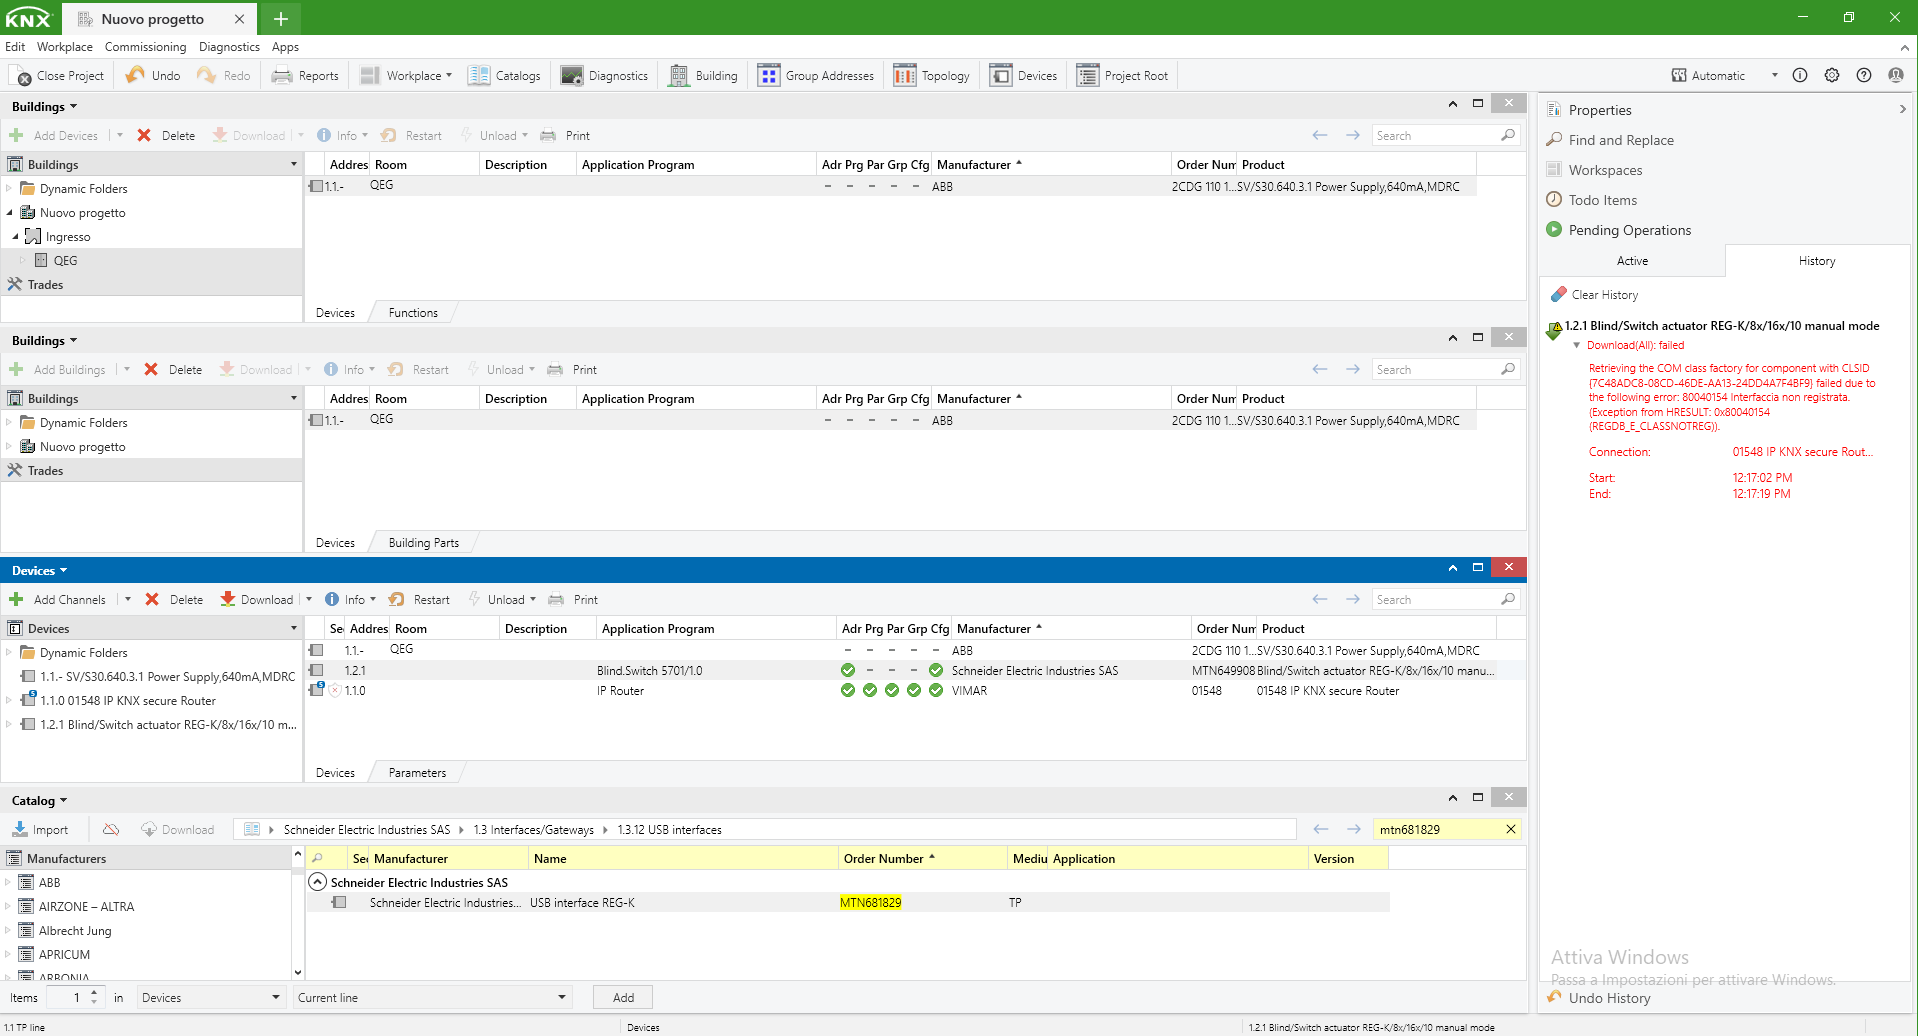Switch to Parameters tab in Devices panel
The height and width of the screenshot is (1036, 1918).
[x=417, y=773]
